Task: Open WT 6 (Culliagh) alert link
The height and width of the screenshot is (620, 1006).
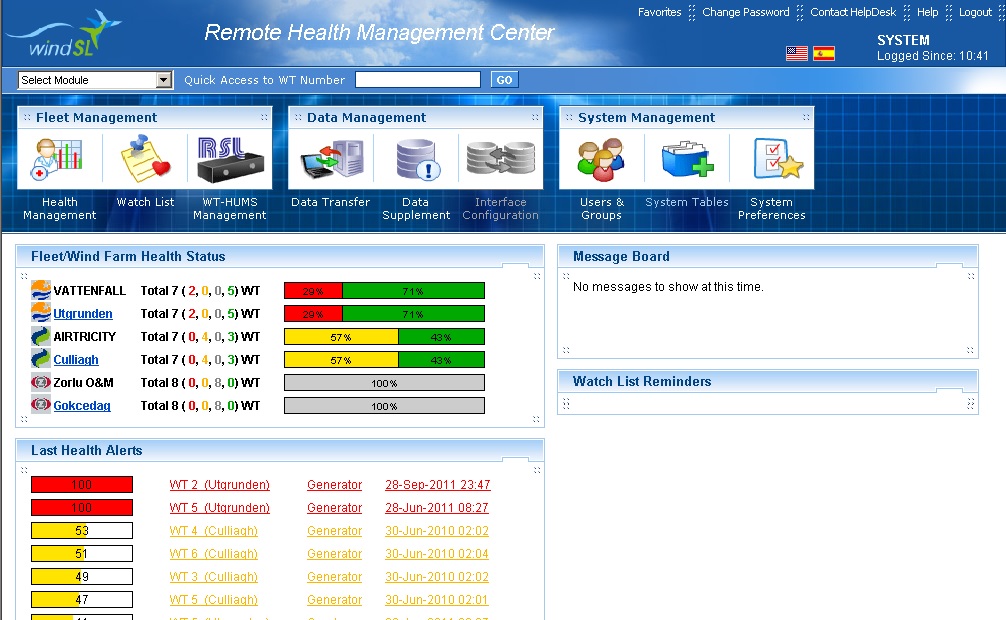Action: (x=214, y=554)
